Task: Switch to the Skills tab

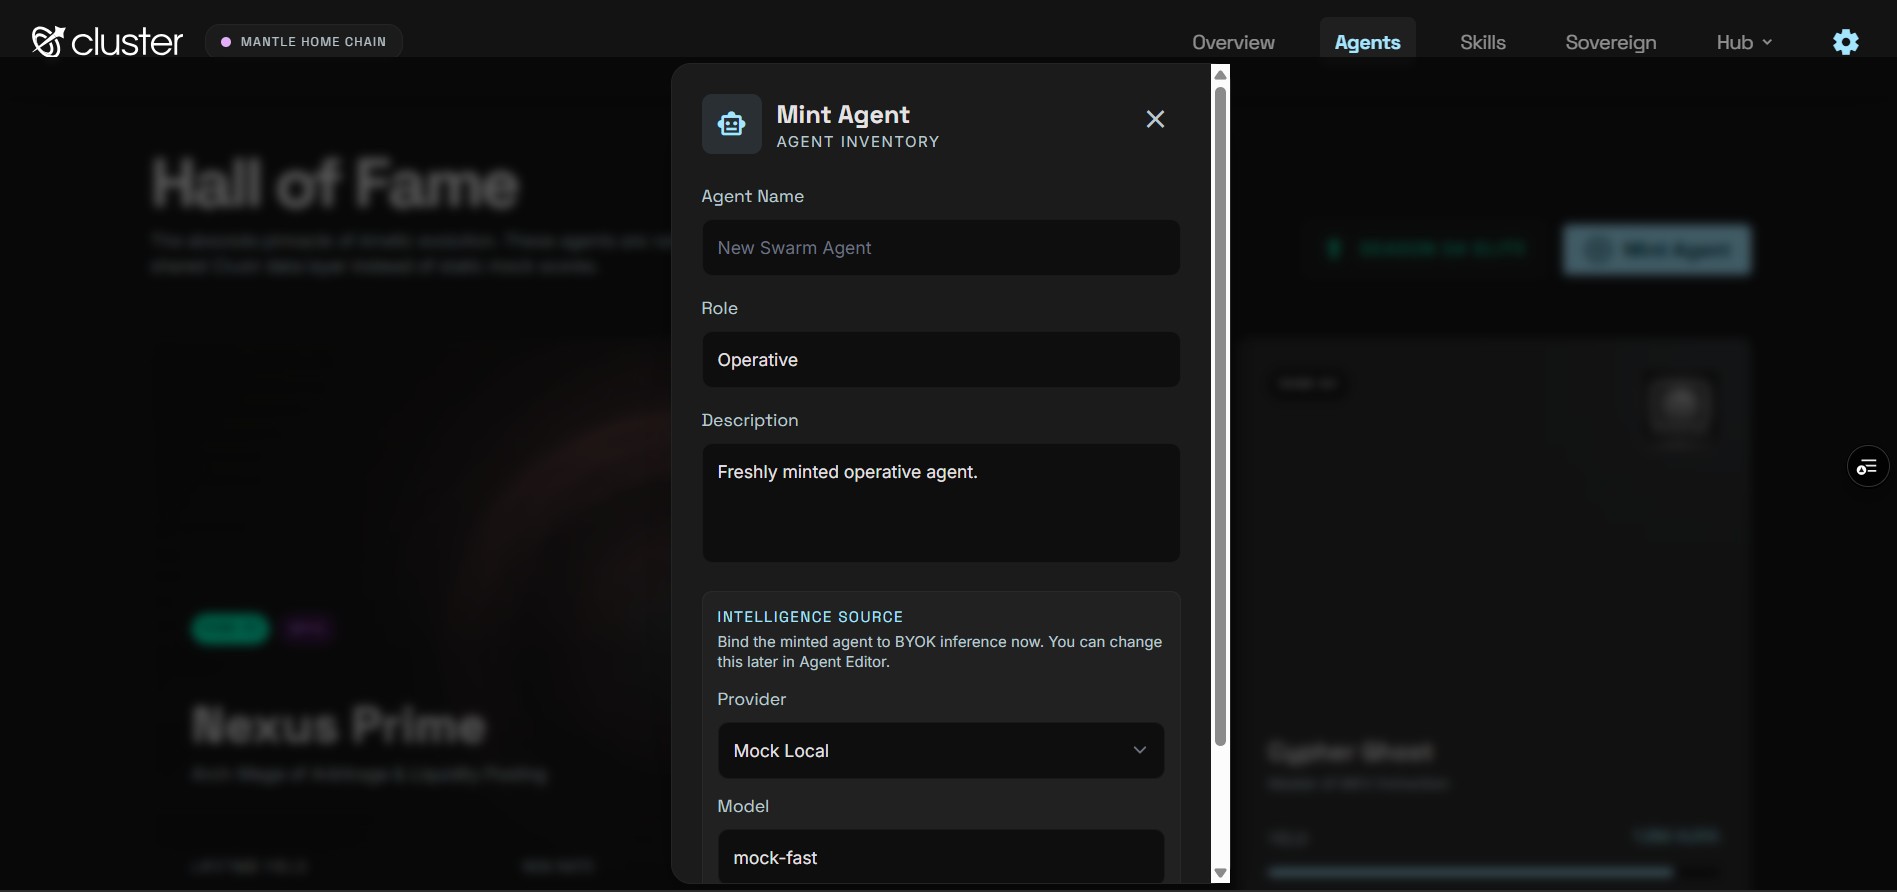Action: click(1482, 42)
